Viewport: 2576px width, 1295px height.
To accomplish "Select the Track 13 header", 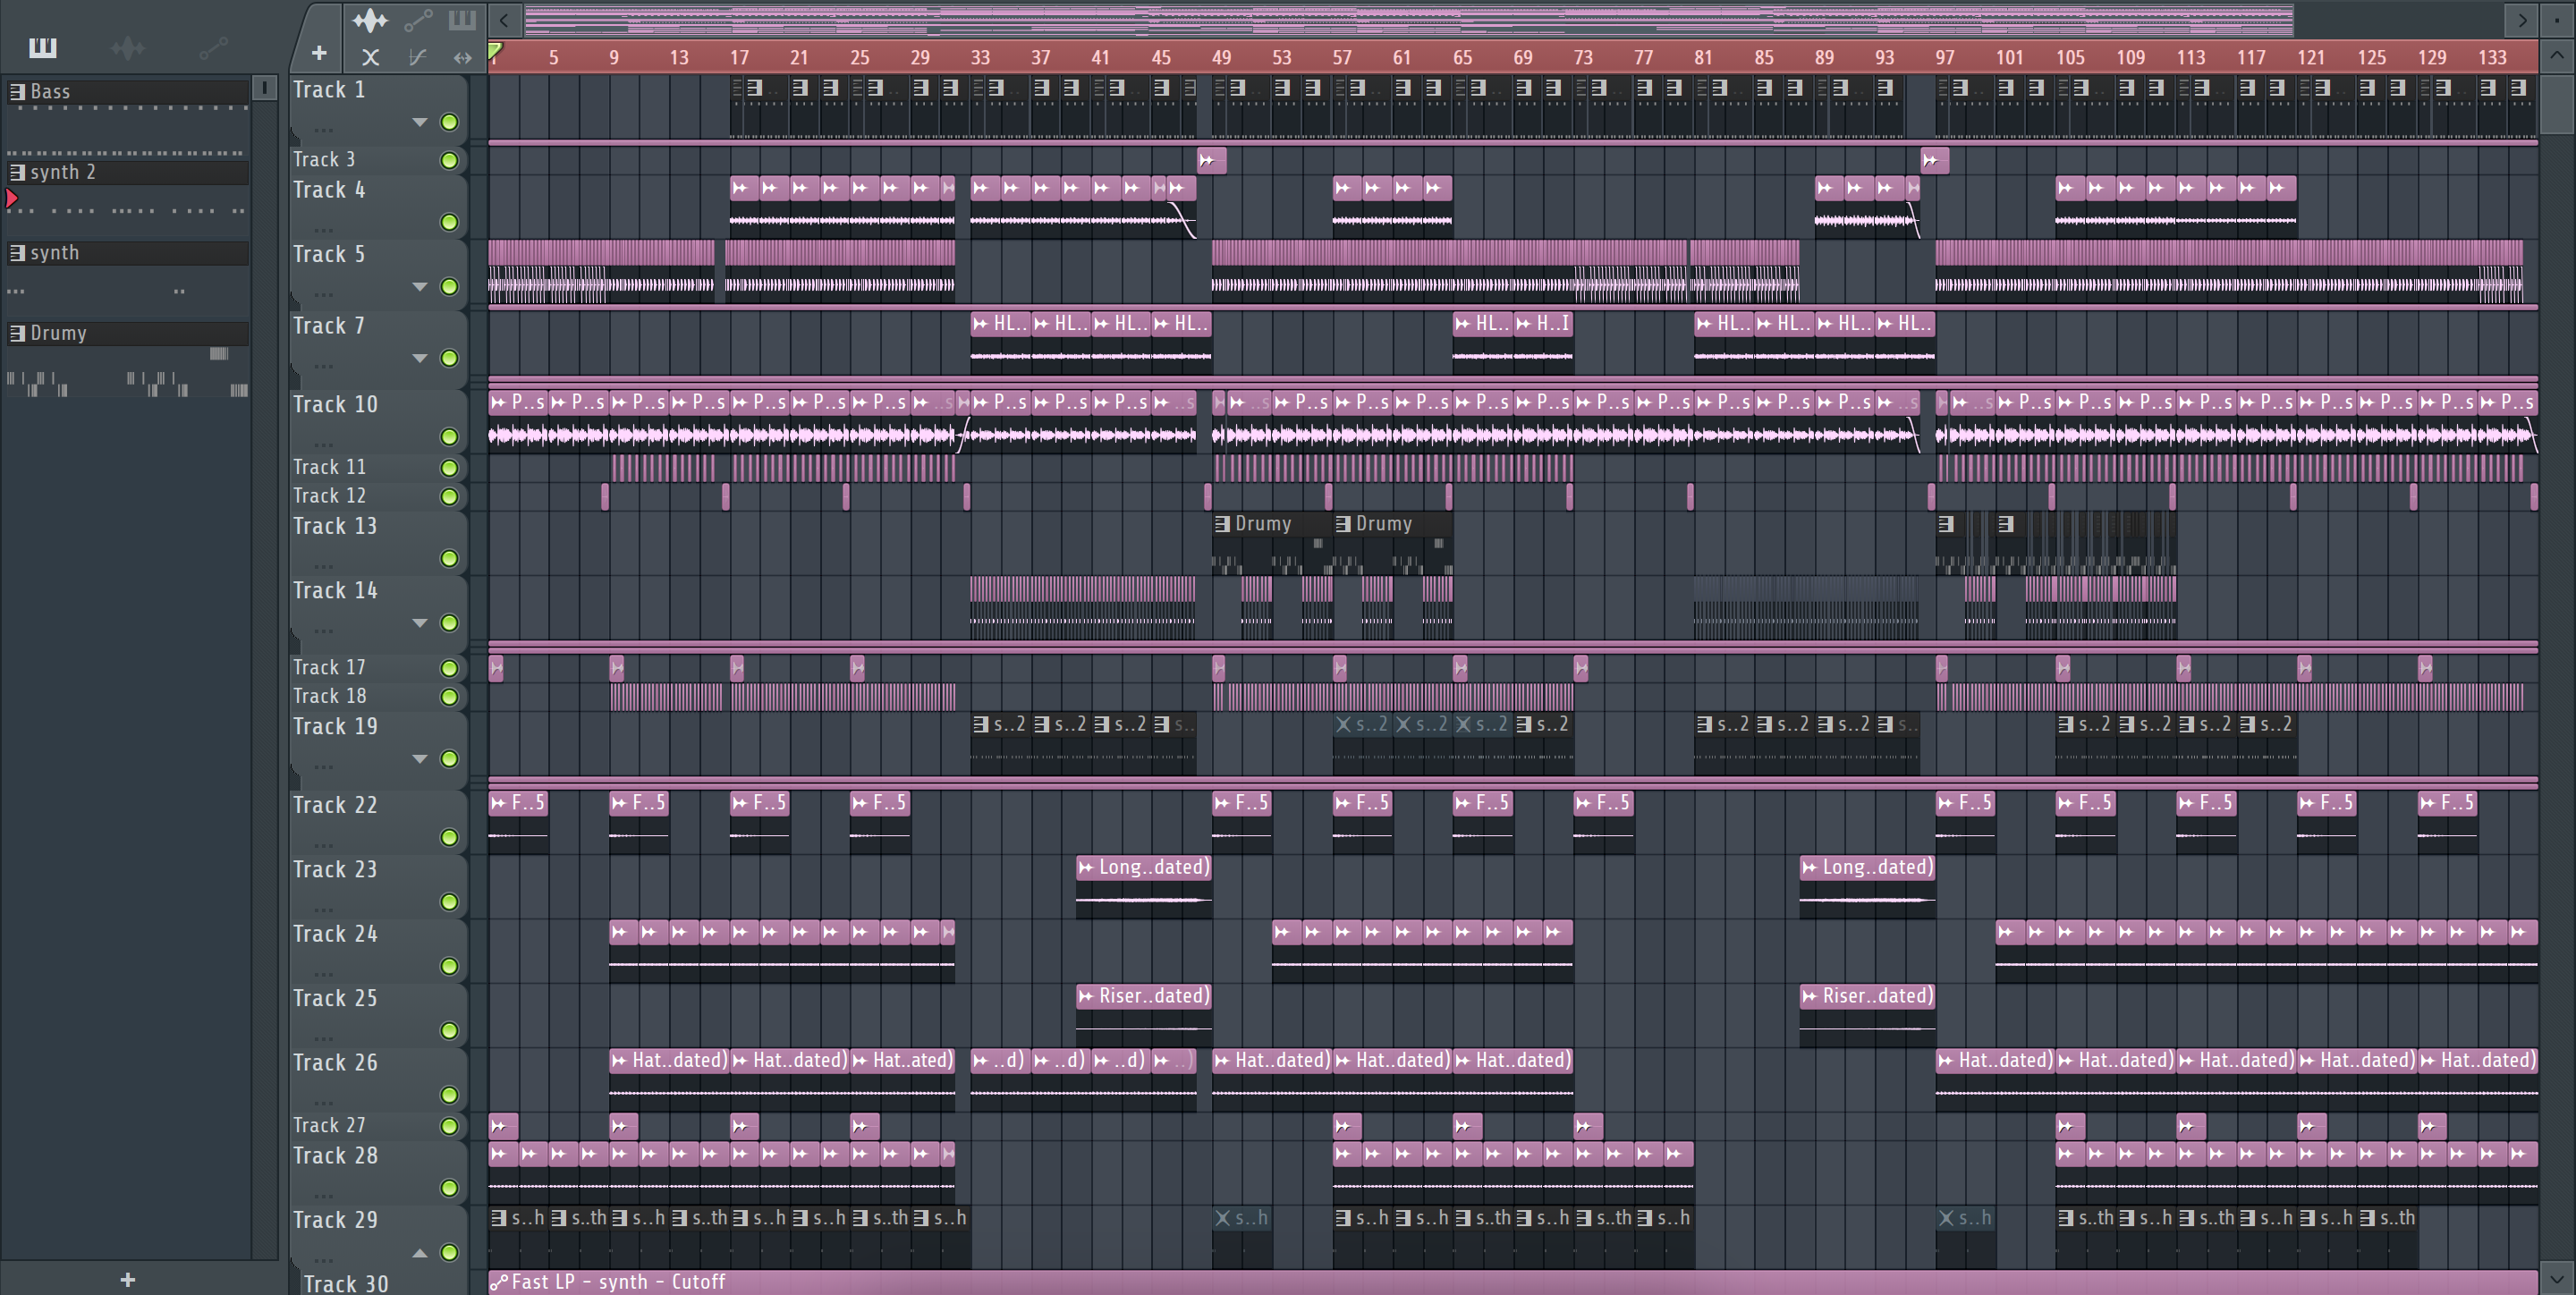I will tap(378, 541).
